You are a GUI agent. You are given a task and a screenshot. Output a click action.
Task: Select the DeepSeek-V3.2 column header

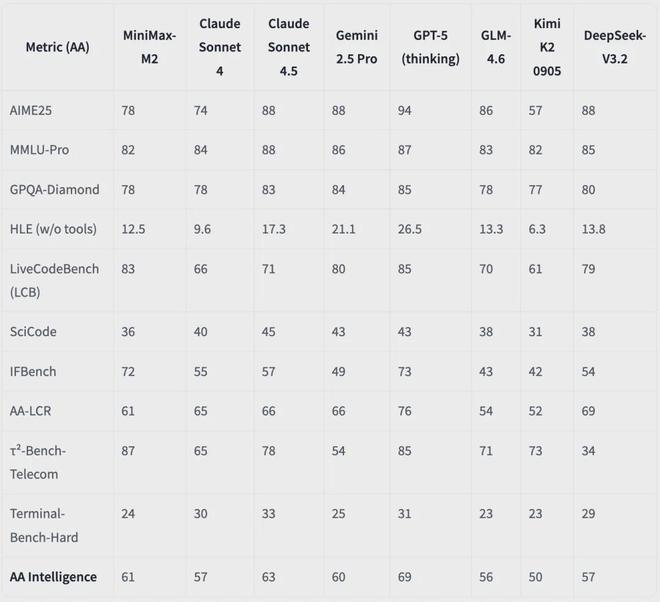pyautogui.click(x=612, y=48)
